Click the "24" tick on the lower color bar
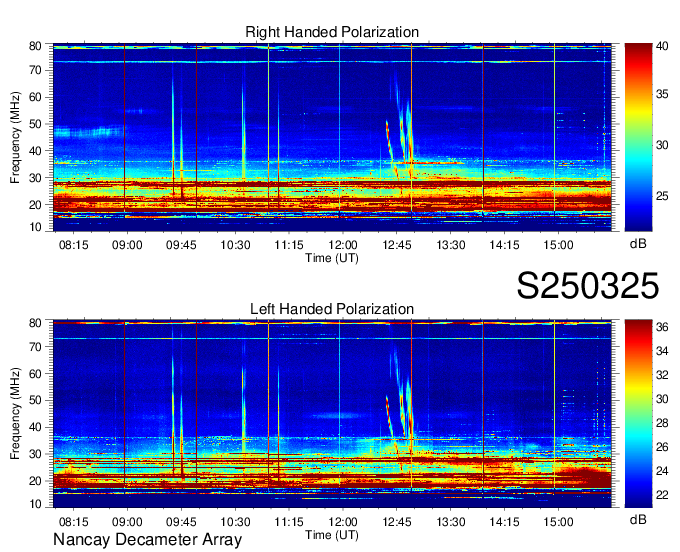This screenshot has width=680, height=552. (662, 471)
